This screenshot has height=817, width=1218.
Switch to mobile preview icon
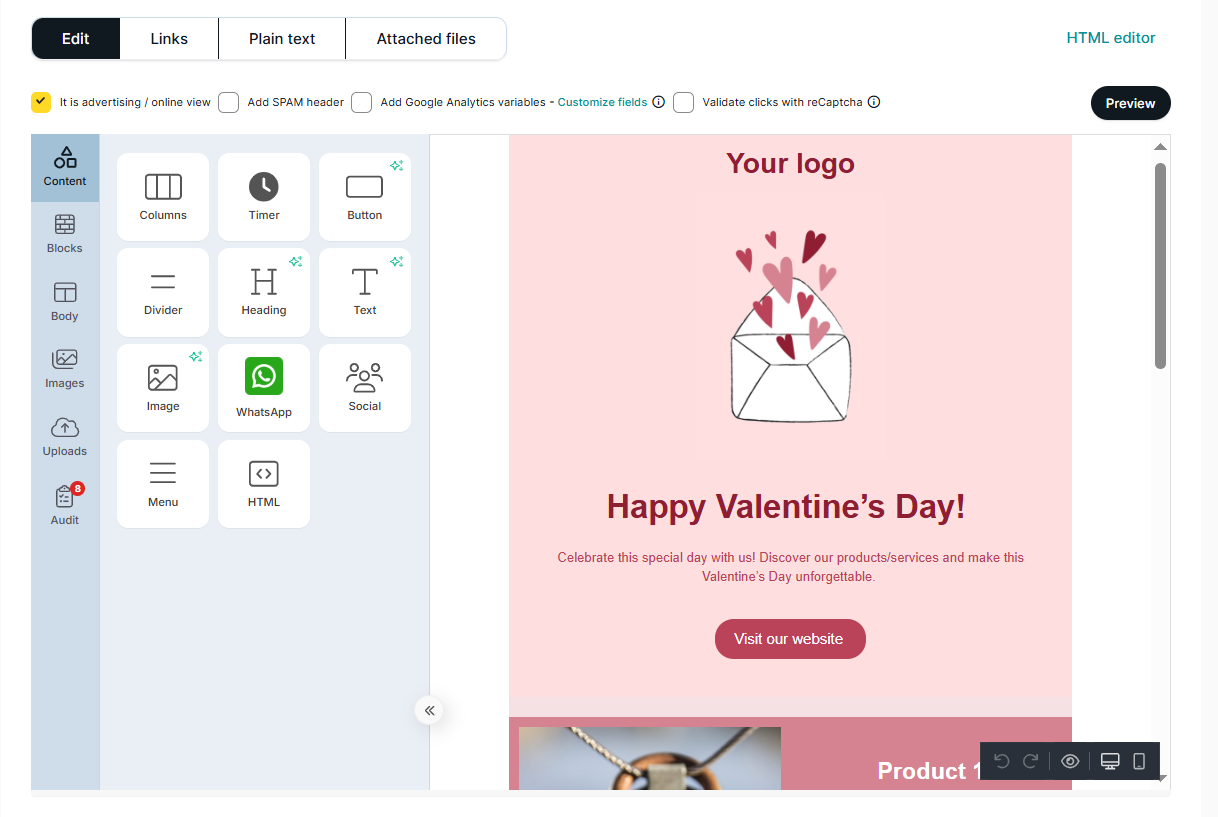(x=1139, y=762)
